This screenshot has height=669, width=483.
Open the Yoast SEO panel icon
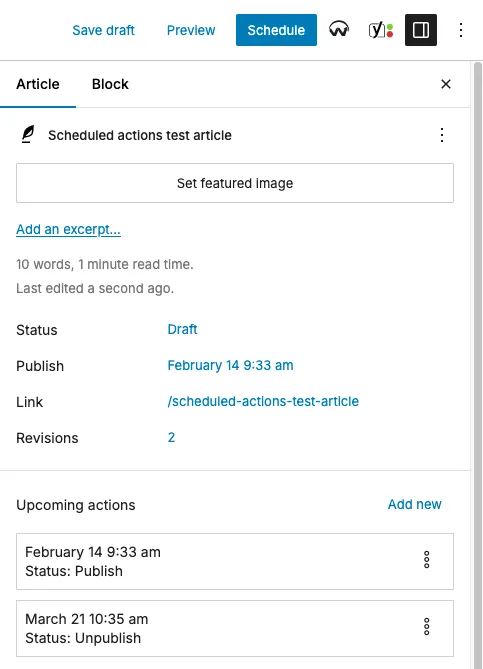(381, 30)
